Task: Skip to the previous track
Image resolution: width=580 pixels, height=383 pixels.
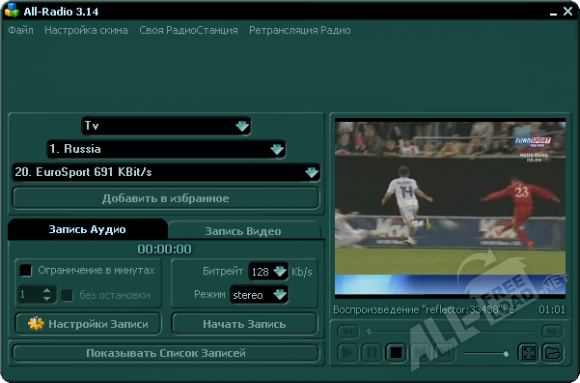Action: 420,353
